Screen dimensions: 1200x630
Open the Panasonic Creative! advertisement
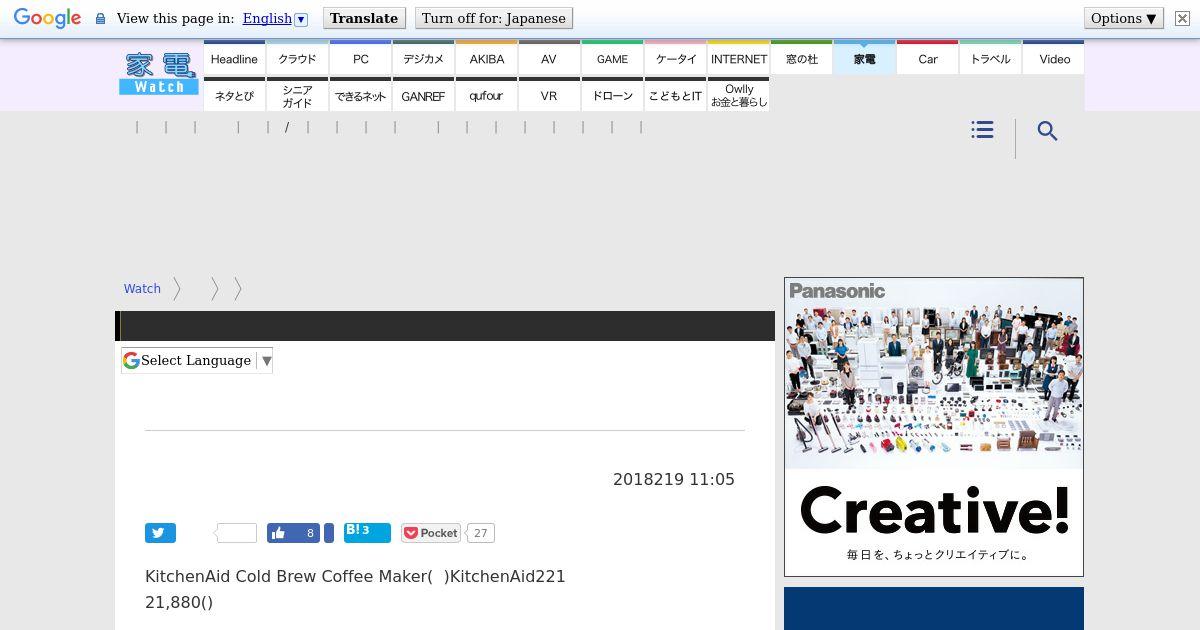[933, 427]
